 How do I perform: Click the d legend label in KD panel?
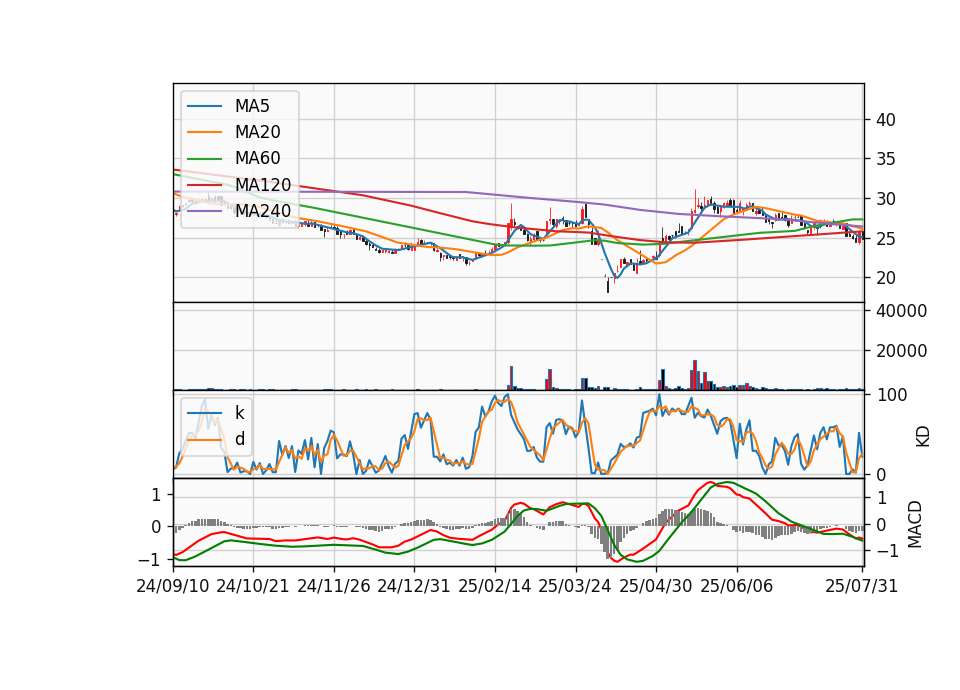click(239, 439)
